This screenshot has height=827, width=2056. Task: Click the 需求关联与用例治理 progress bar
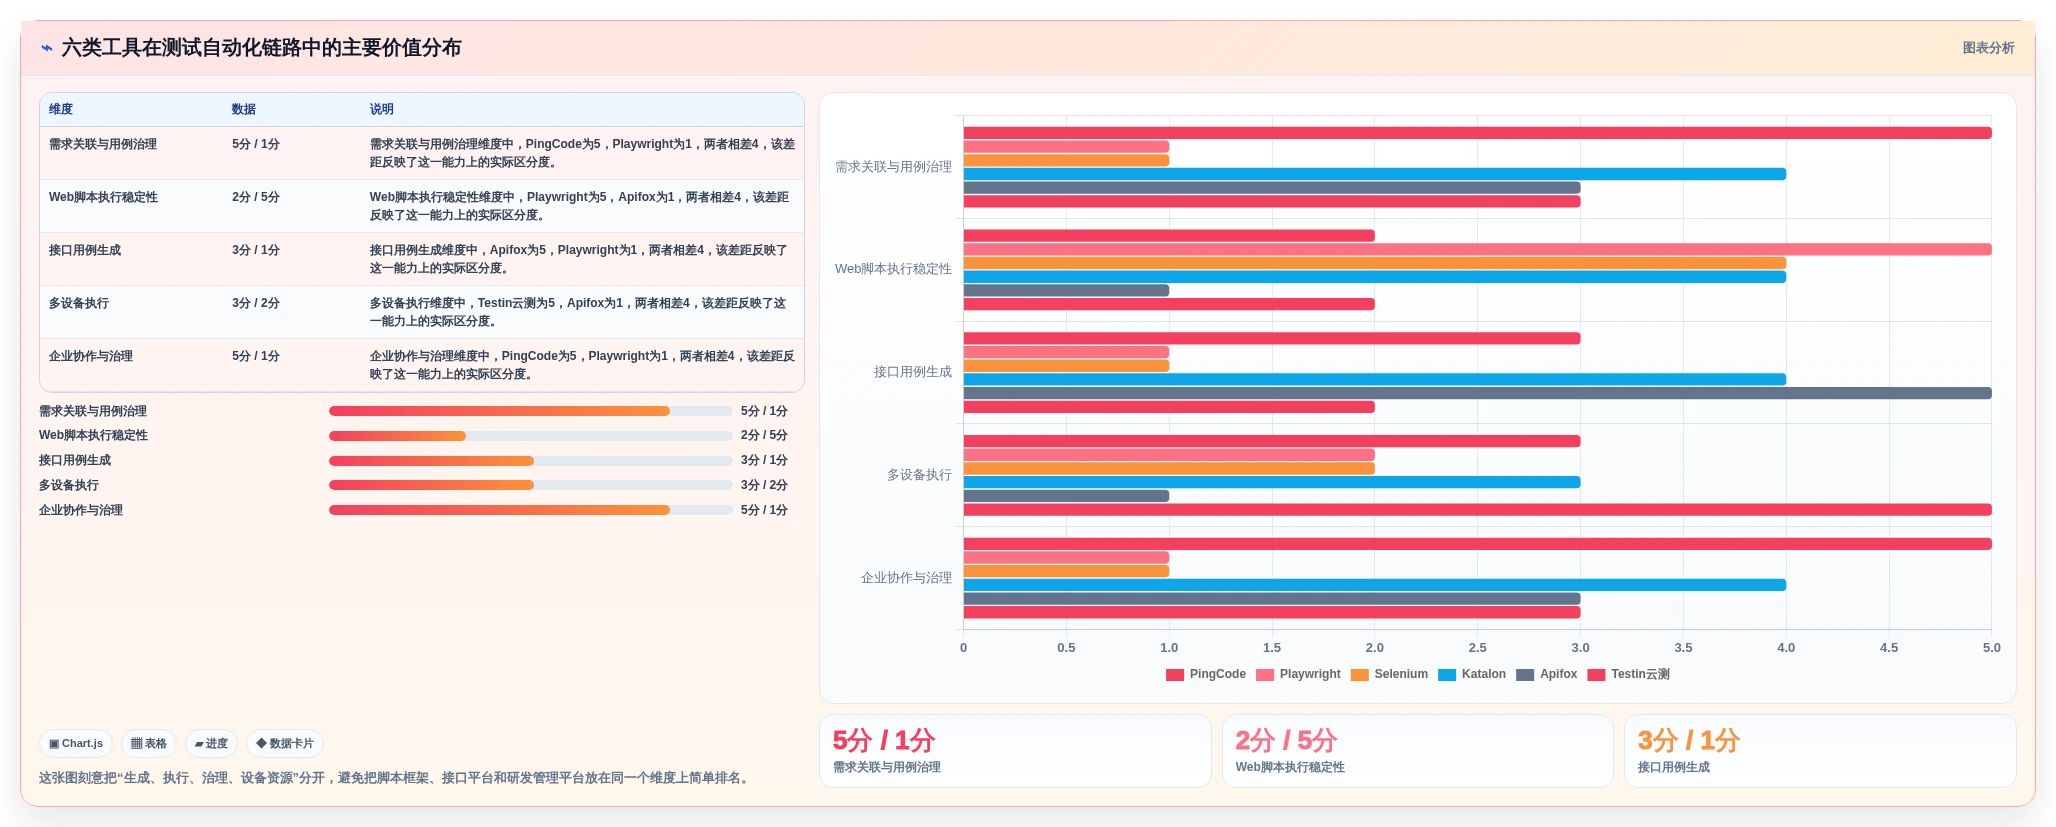(x=531, y=411)
